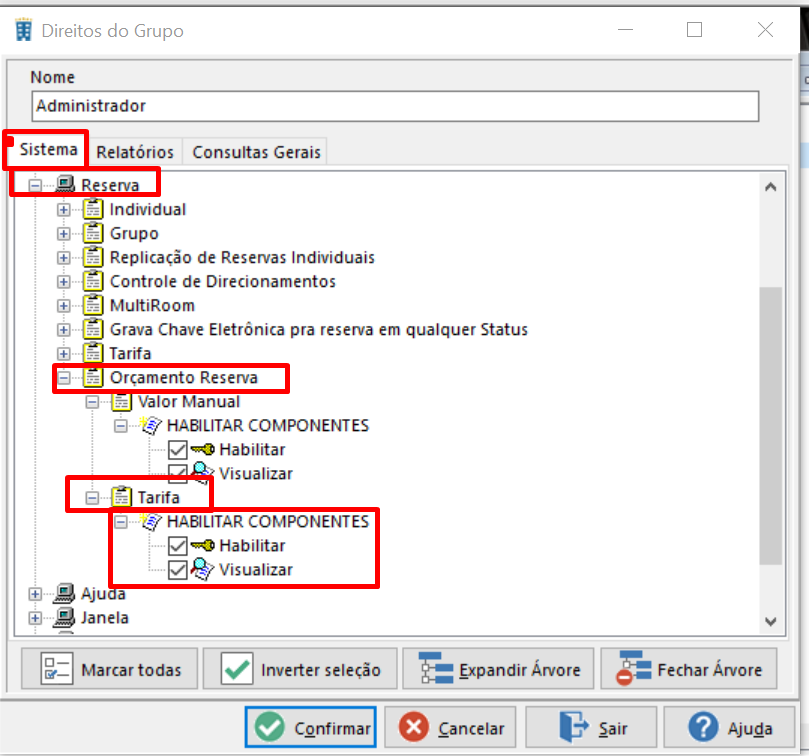The height and width of the screenshot is (756, 809).
Task: Collapse the Reserva root node
Action: coord(35,185)
